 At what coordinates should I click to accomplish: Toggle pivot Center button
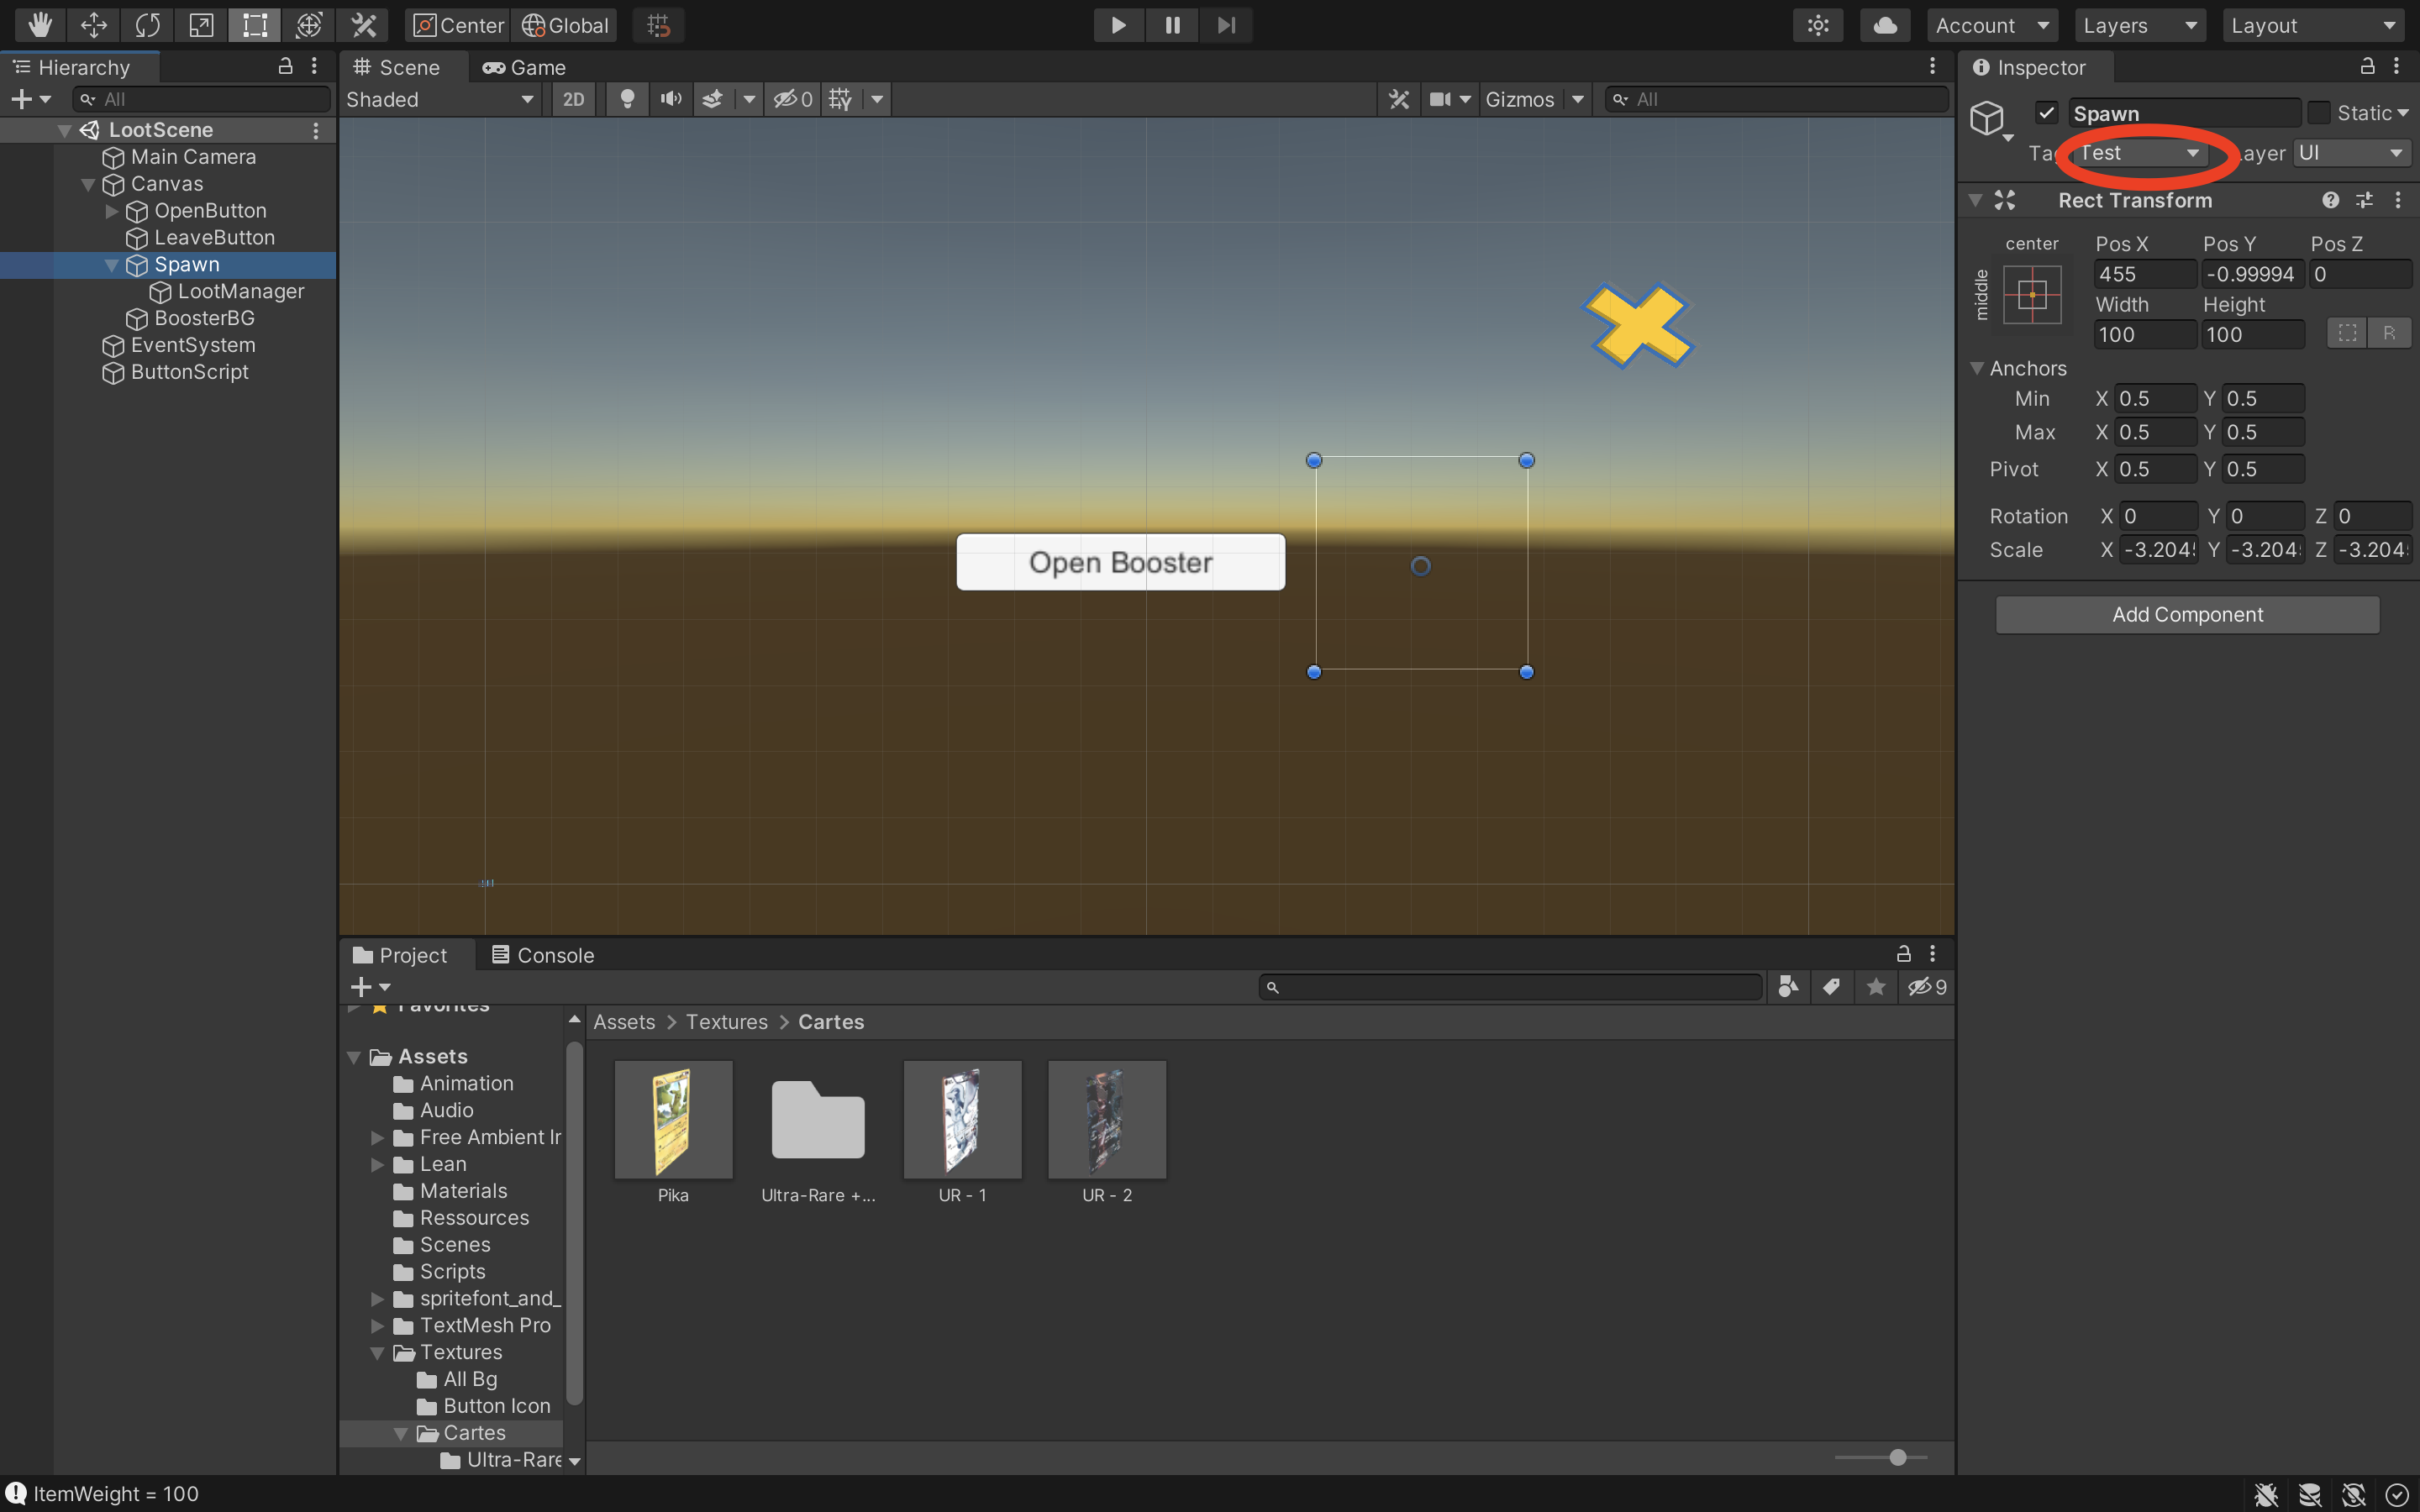(459, 25)
